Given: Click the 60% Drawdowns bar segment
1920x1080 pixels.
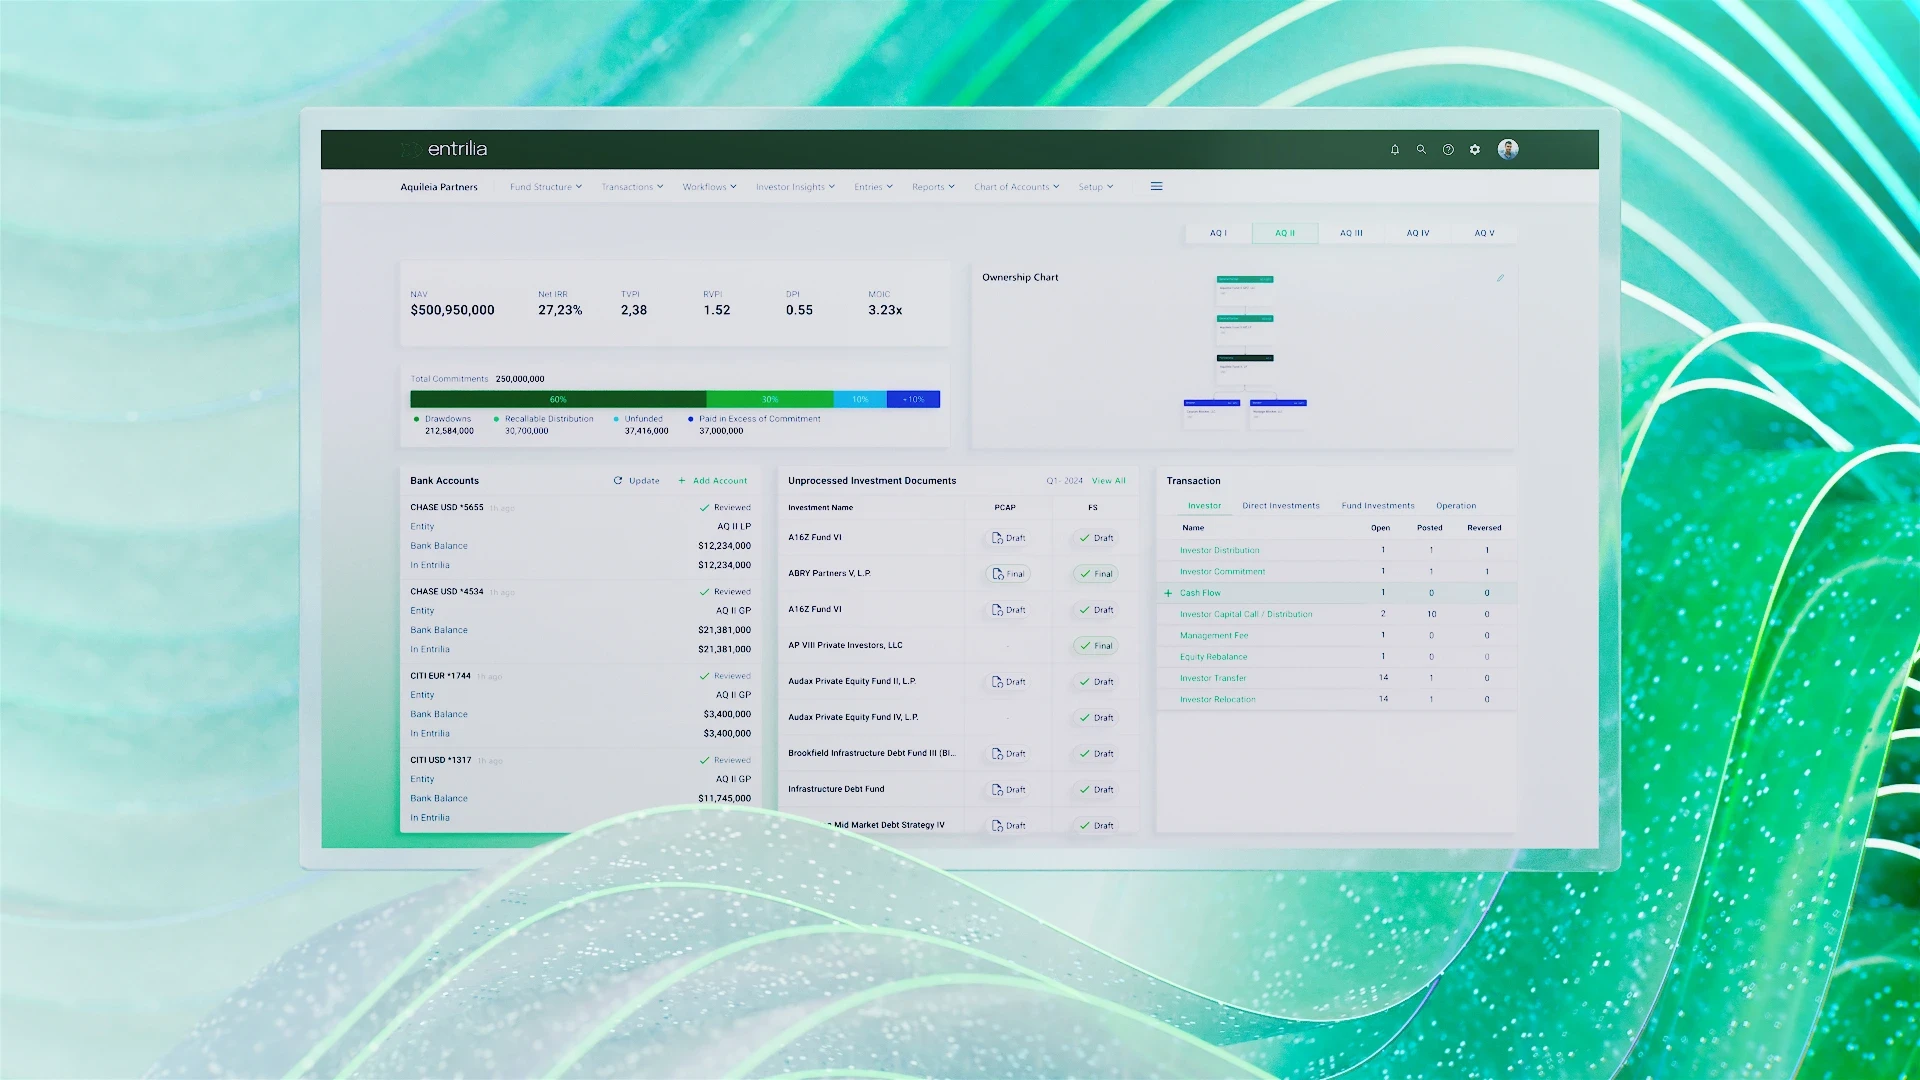Looking at the screenshot, I should point(558,400).
